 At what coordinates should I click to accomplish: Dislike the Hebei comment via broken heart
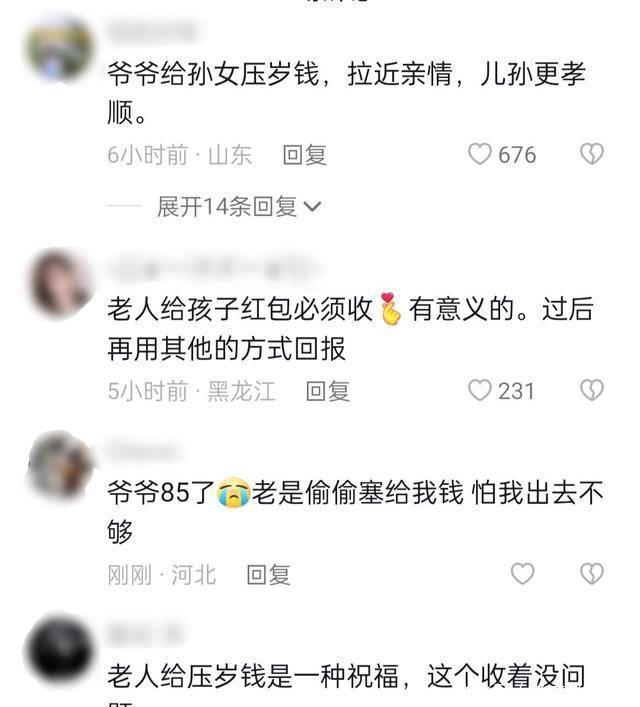592,574
